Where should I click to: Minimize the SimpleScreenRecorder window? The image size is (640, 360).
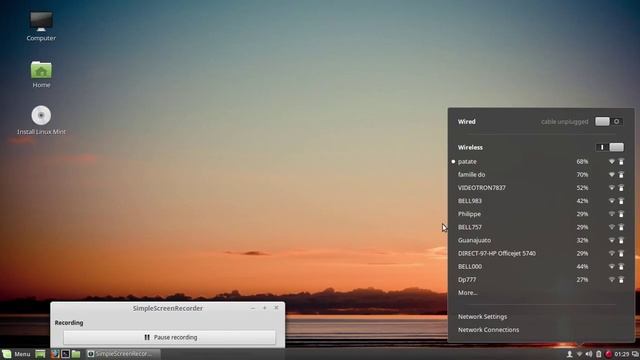pyautogui.click(x=253, y=308)
